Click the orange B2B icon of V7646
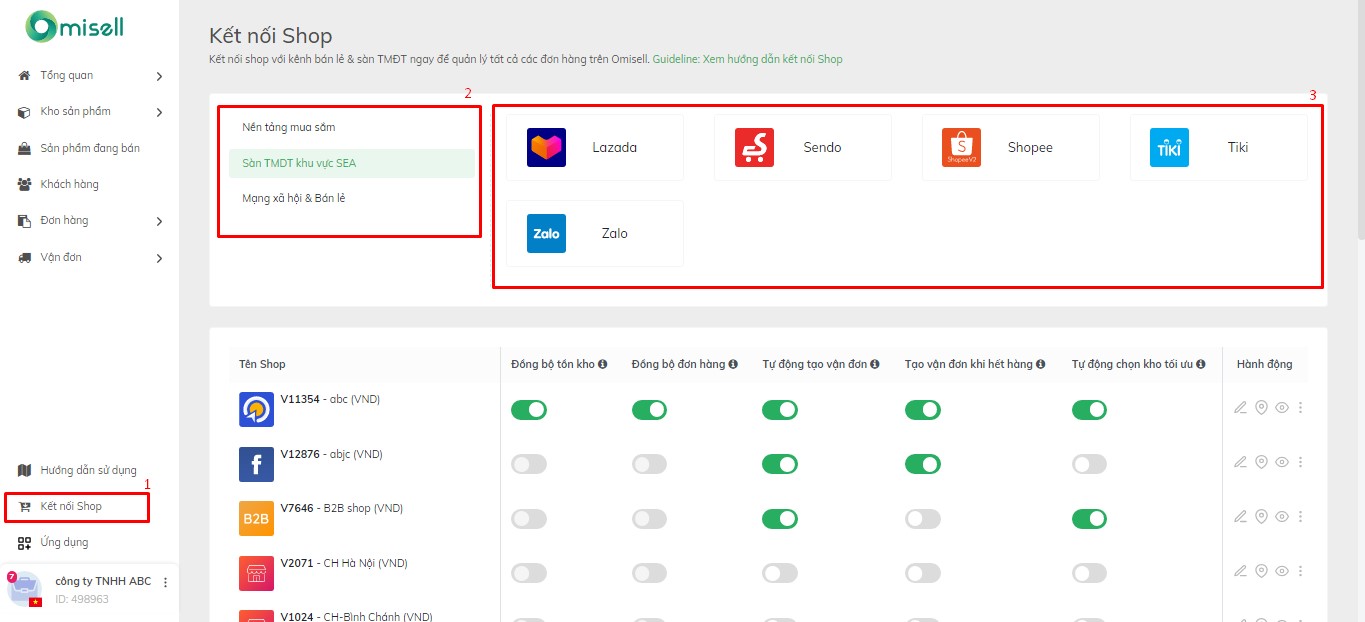1365x622 pixels. point(256,518)
